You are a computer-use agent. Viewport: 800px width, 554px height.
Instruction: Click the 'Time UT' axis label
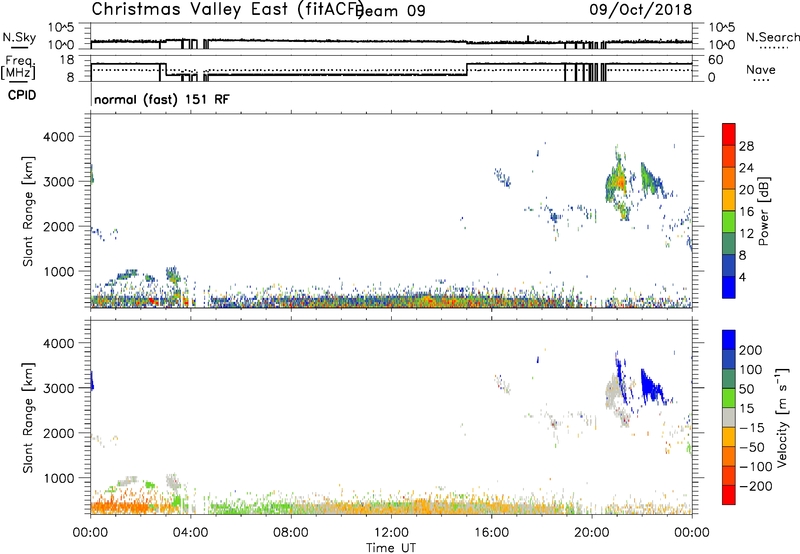point(391,548)
